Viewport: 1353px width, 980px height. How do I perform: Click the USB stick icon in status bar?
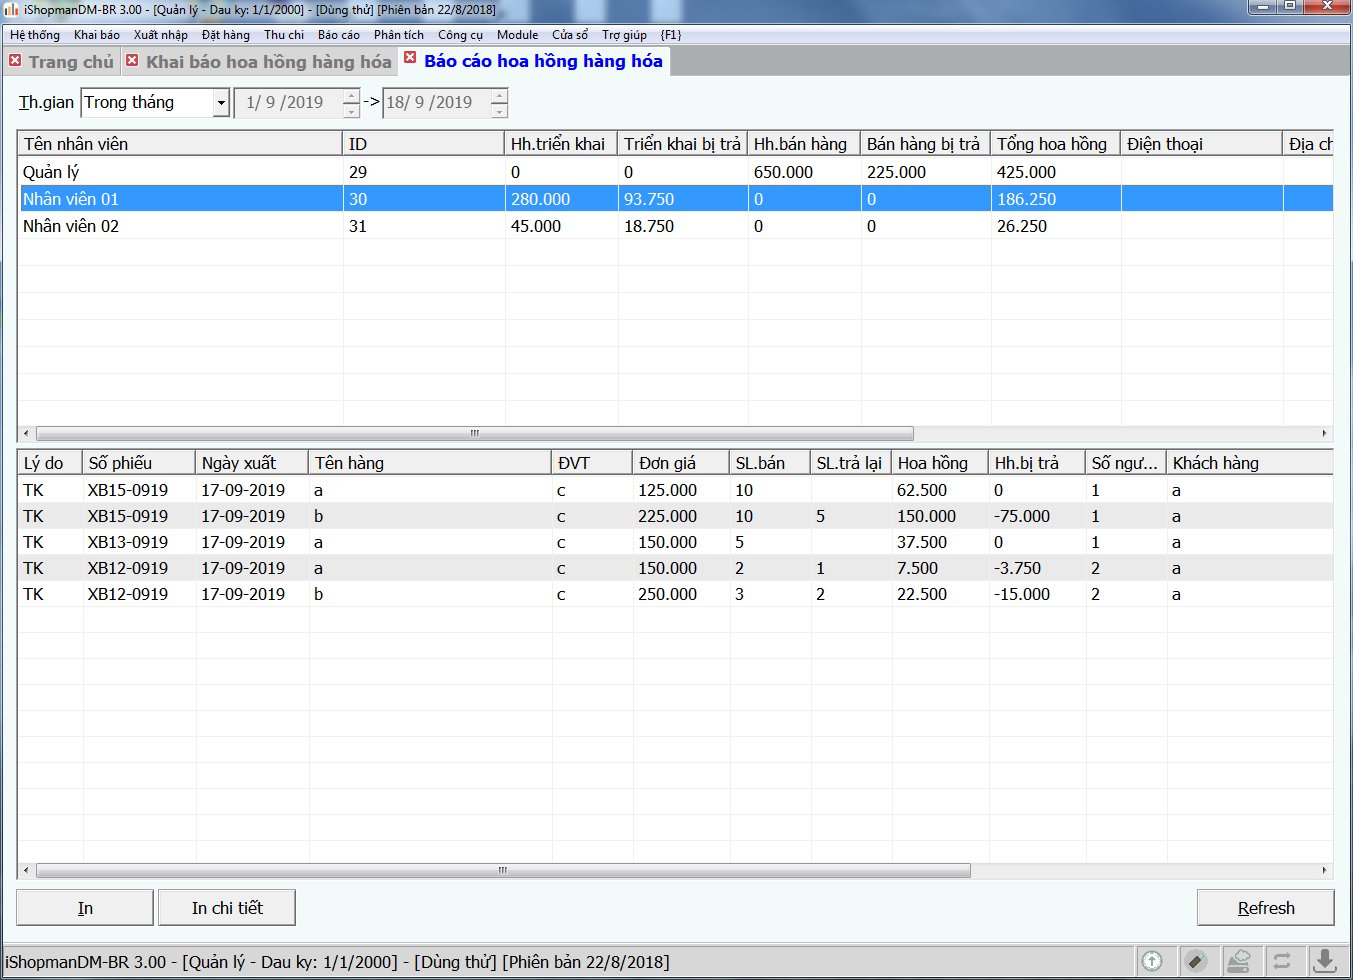[1195, 961]
